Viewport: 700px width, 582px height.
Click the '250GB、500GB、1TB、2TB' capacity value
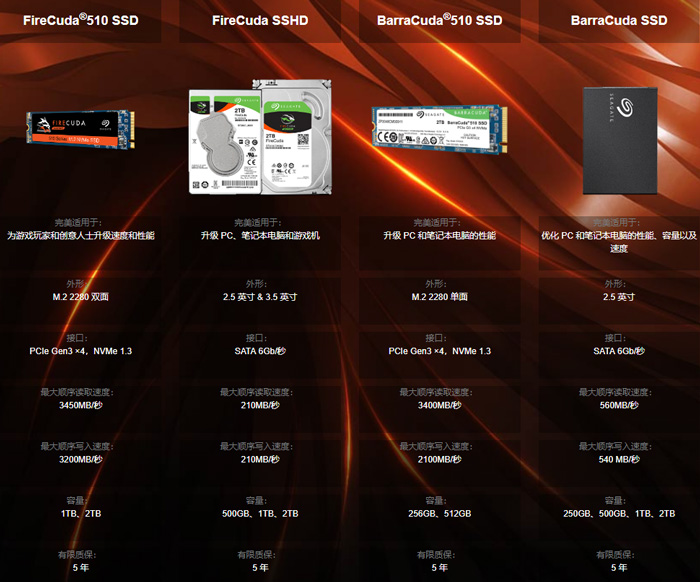[x=619, y=514]
